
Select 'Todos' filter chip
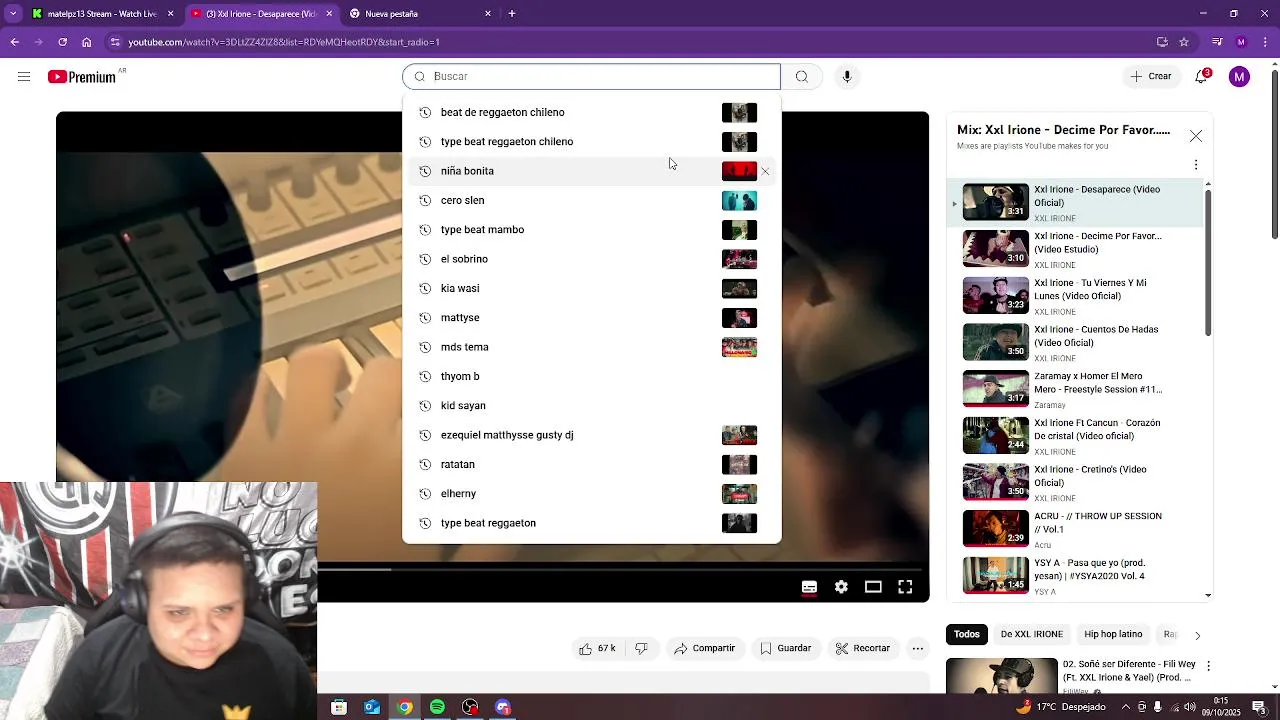click(966, 635)
